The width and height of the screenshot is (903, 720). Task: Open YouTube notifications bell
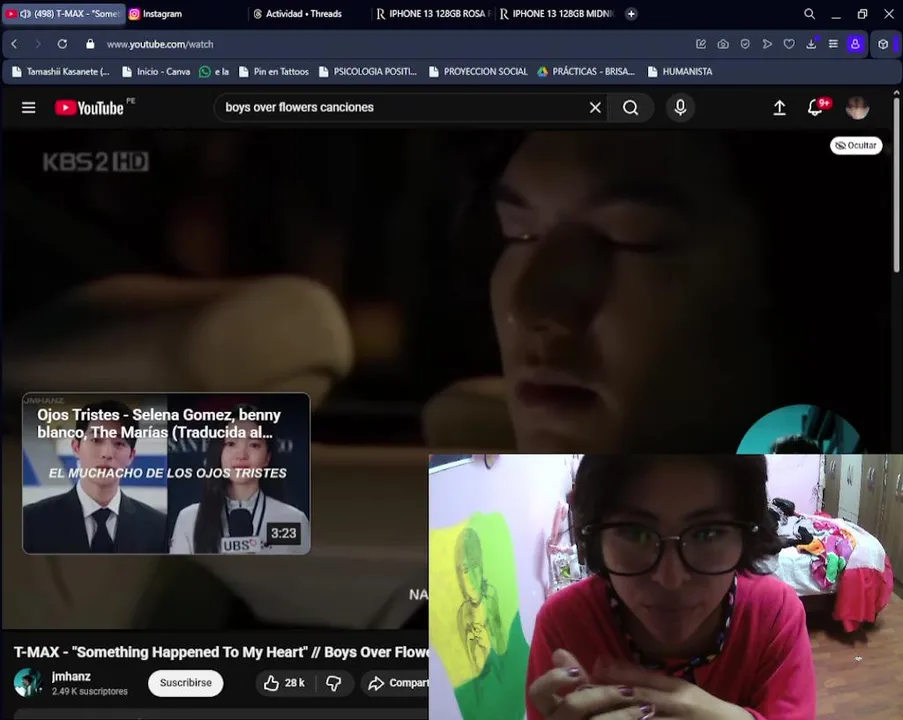pos(815,108)
